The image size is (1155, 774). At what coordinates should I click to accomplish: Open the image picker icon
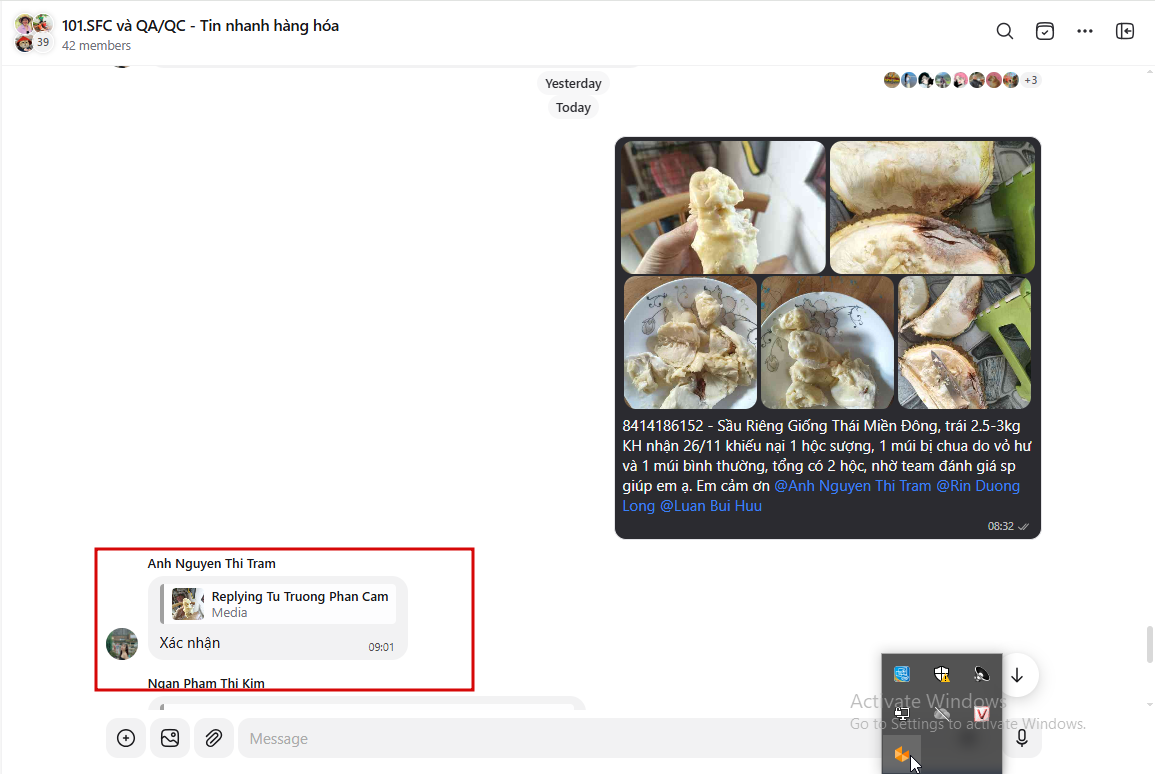(x=170, y=738)
